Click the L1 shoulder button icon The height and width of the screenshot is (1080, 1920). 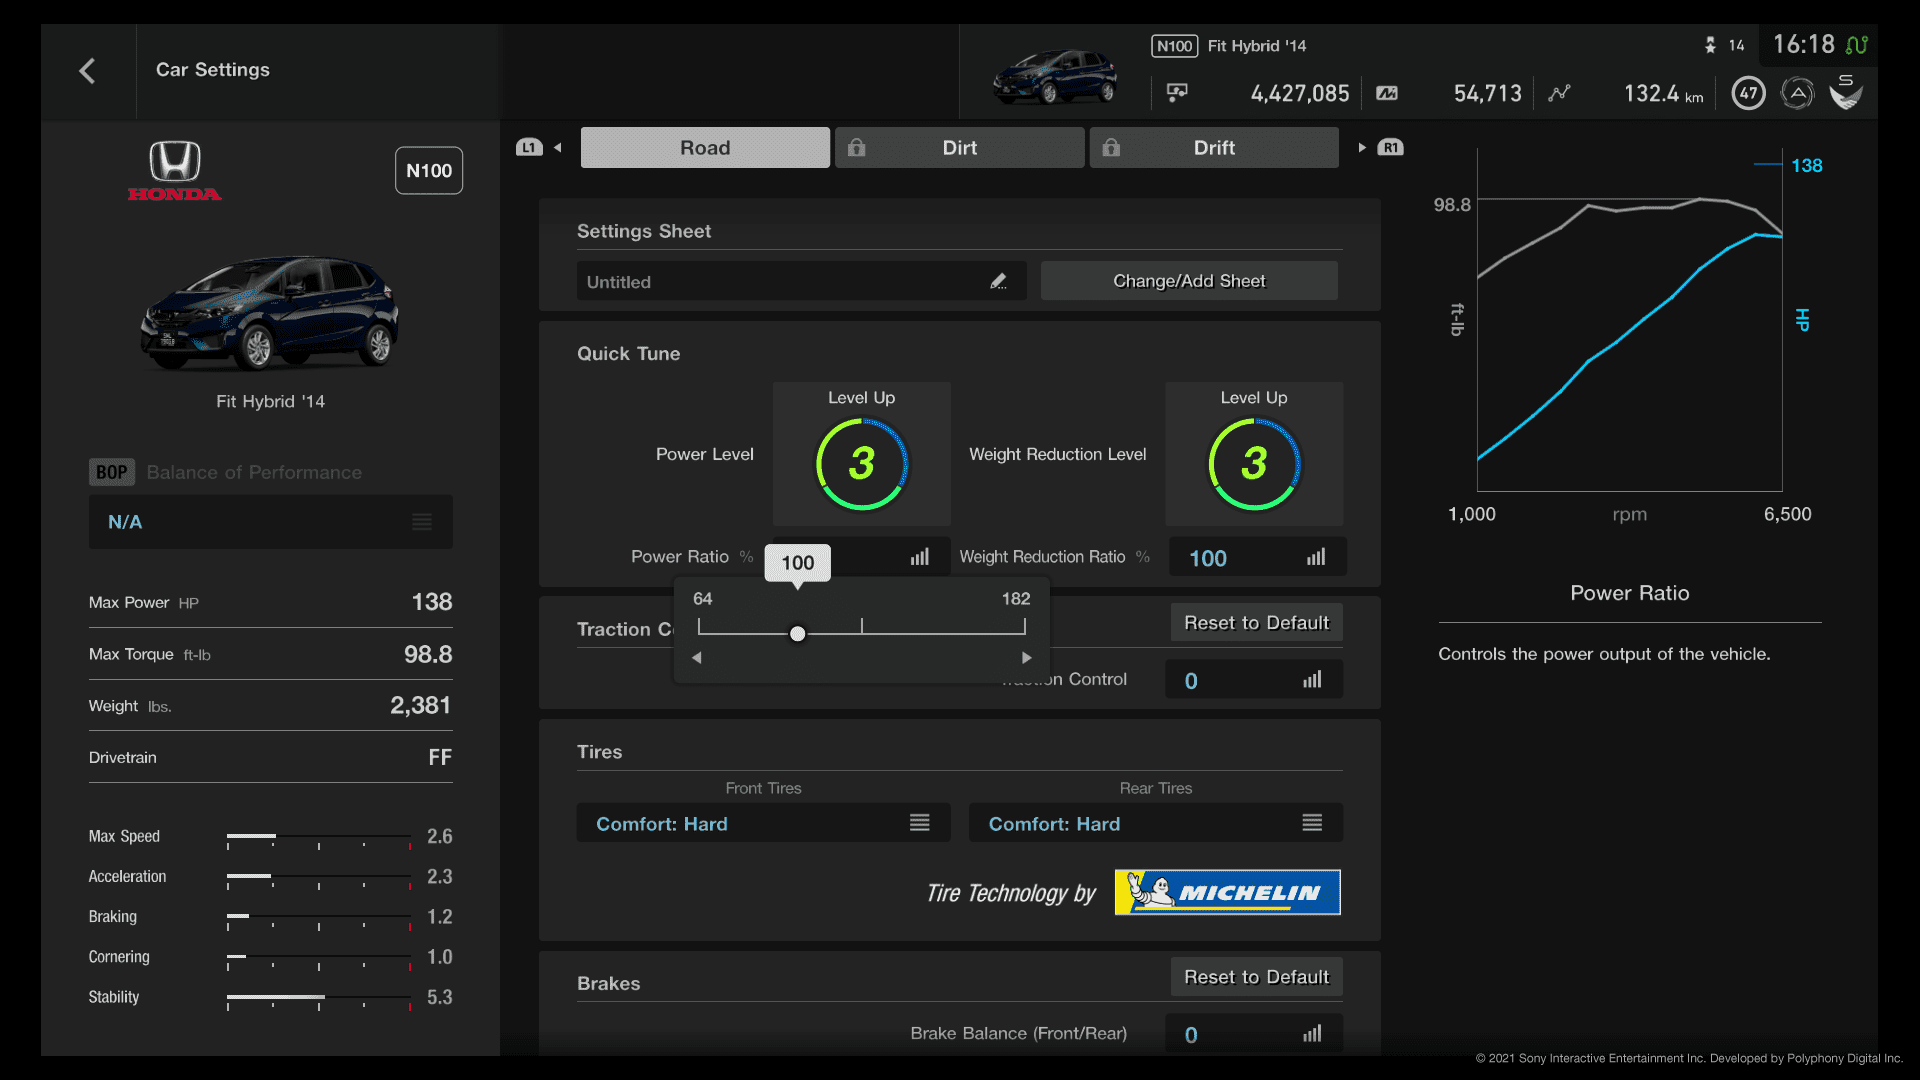point(529,148)
